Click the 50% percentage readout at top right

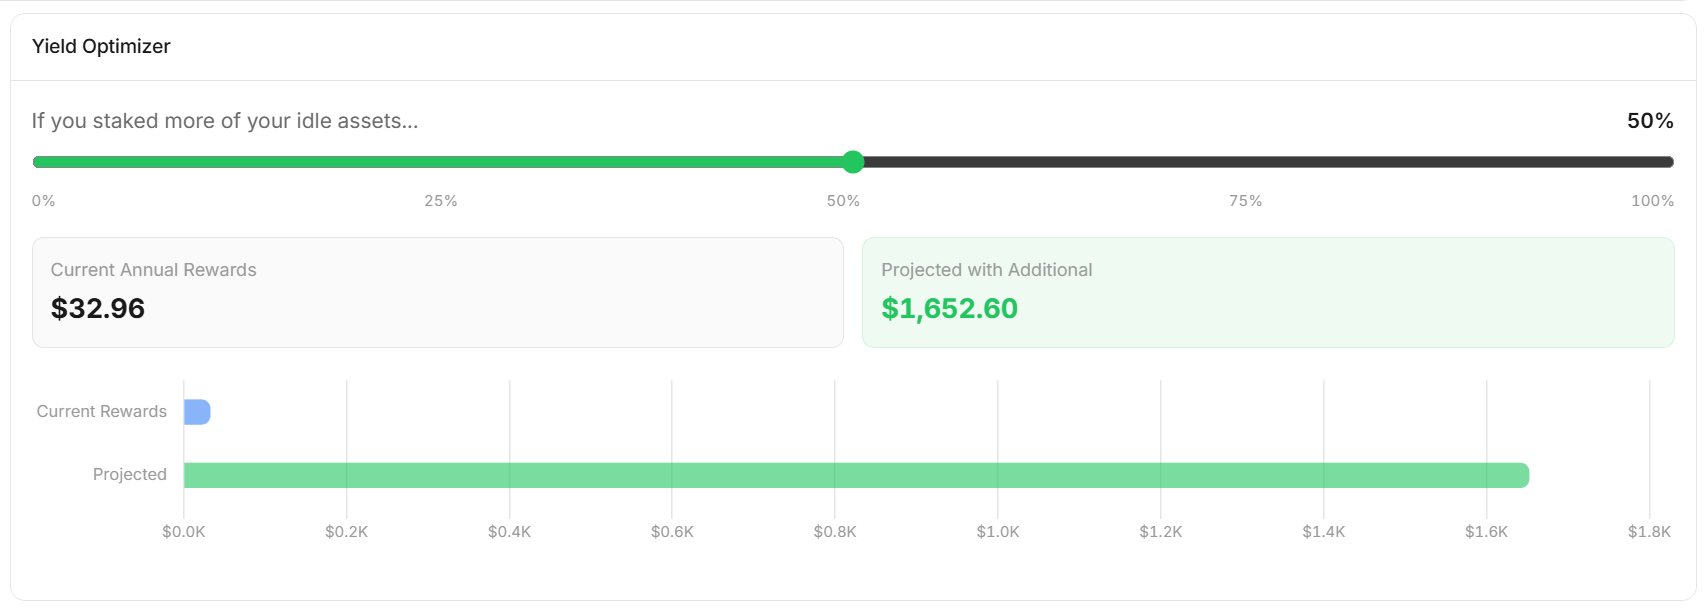tap(1650, 121)
